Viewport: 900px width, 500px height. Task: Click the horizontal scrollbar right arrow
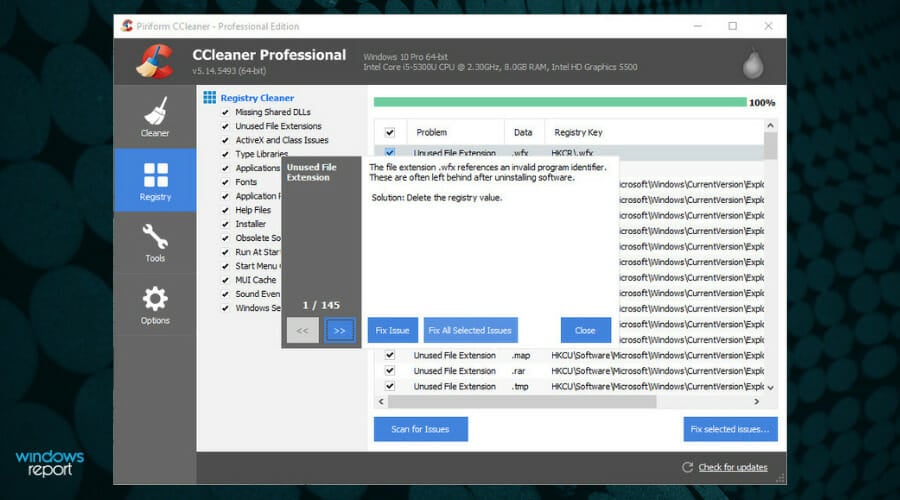(757, 401)
